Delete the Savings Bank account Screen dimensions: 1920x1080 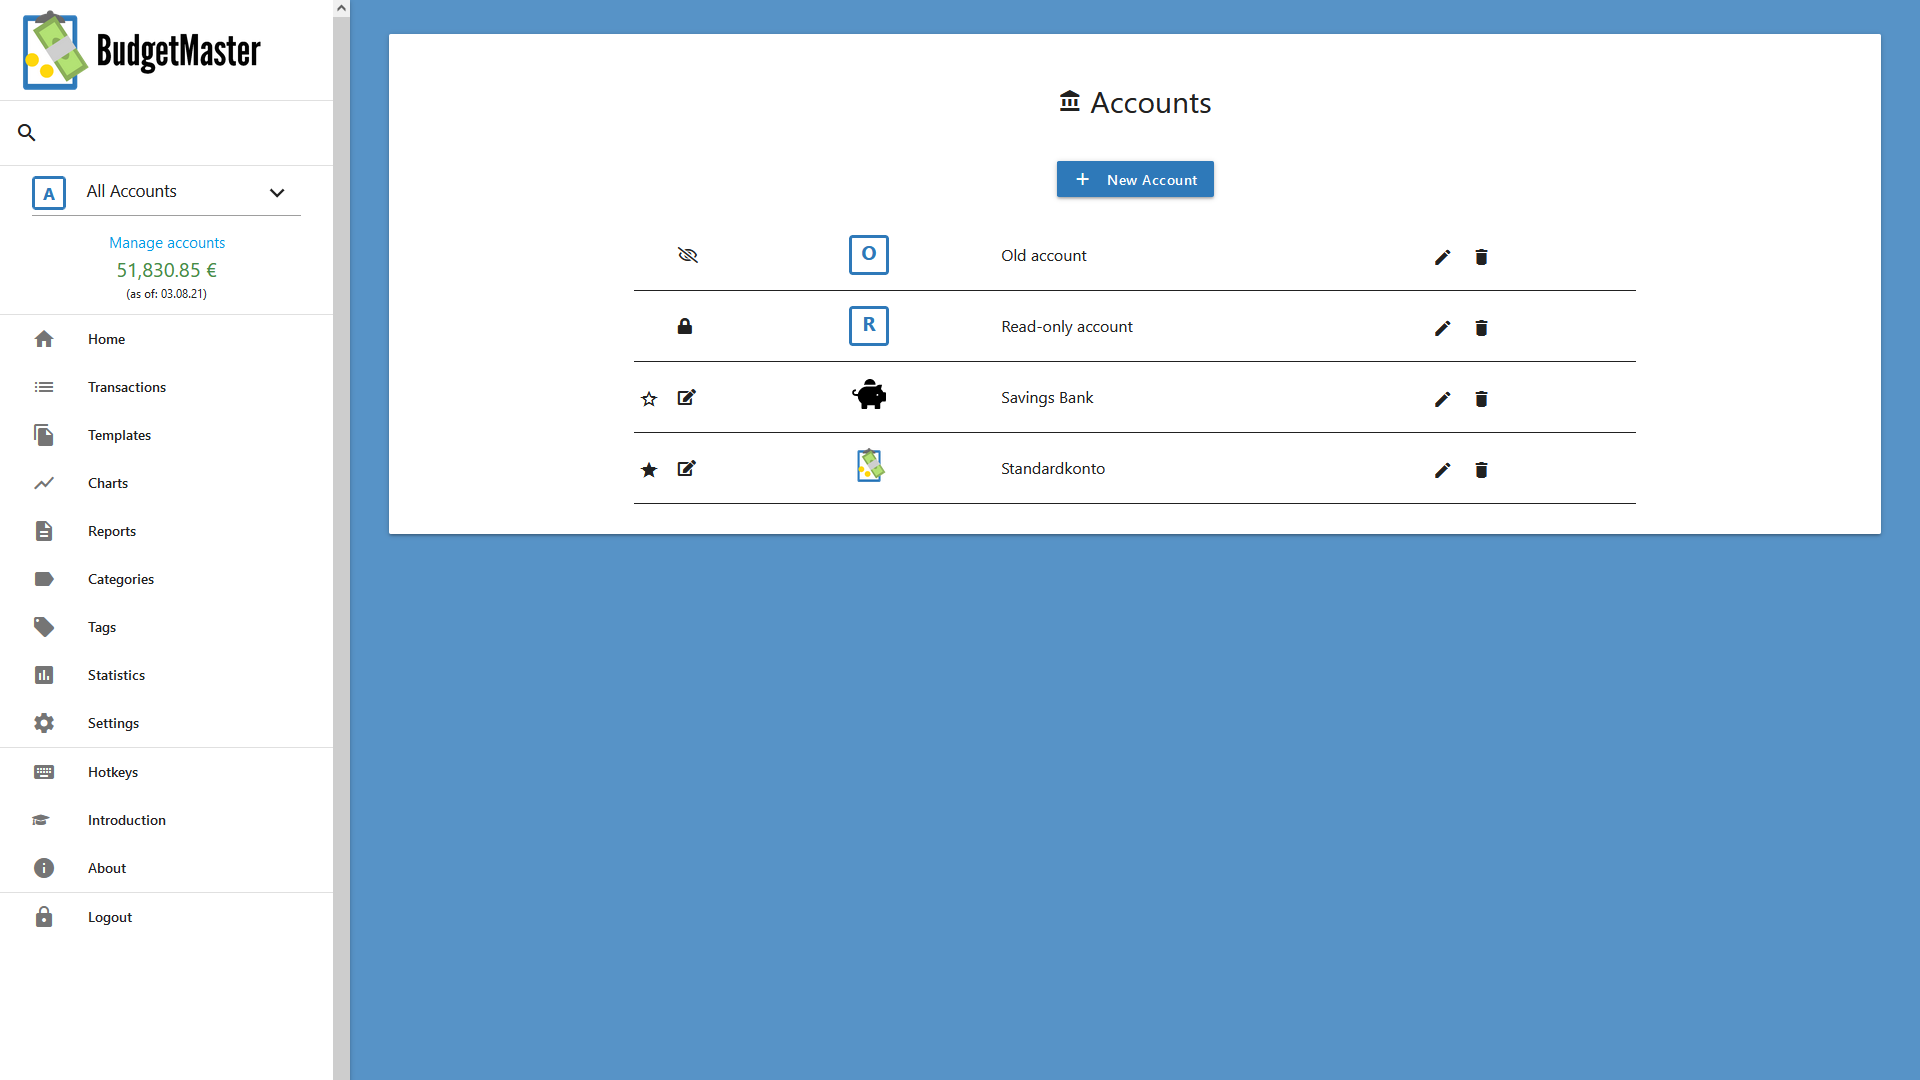coord(1481,399)
